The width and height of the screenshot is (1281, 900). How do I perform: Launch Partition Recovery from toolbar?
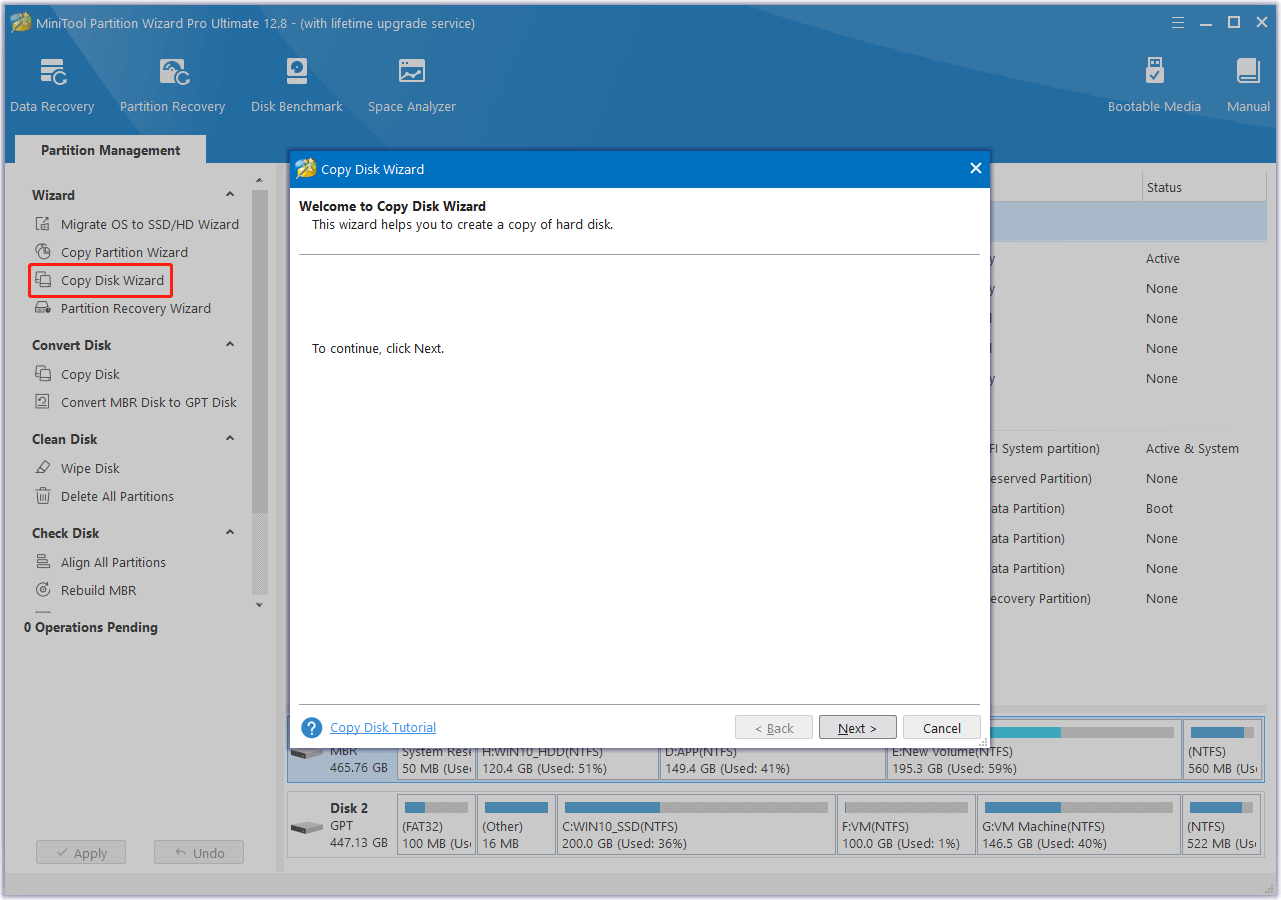click(172, 85)
